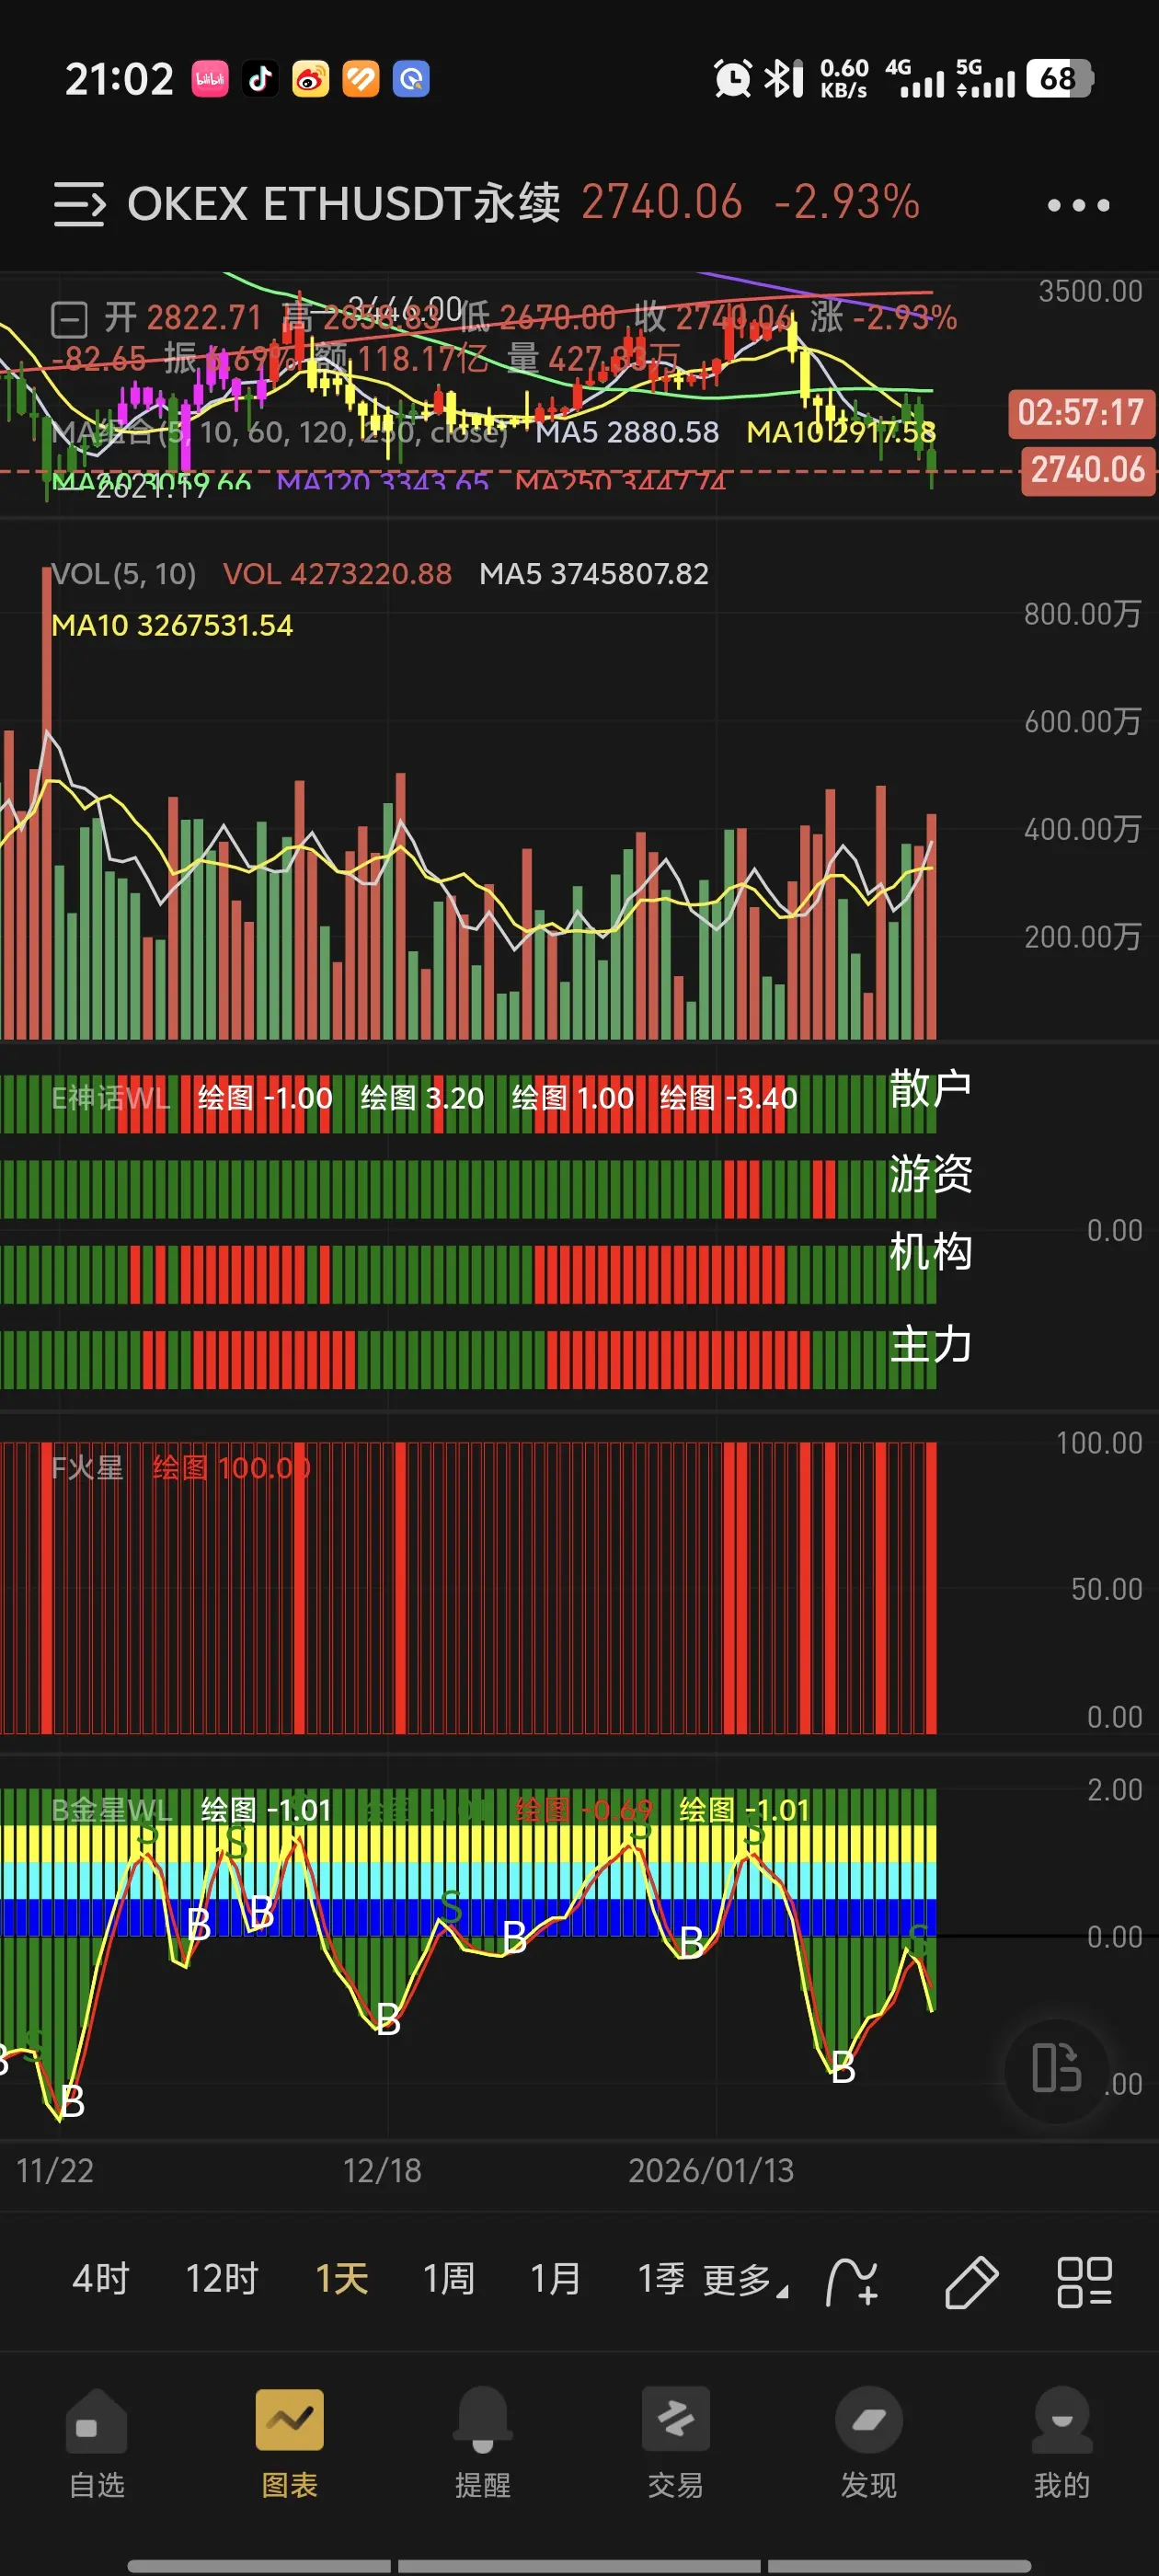The height and width of the screenshot is (2576, 1159).
Task: Open the chart layout grid icon
Action: tap(1084, 2282)
